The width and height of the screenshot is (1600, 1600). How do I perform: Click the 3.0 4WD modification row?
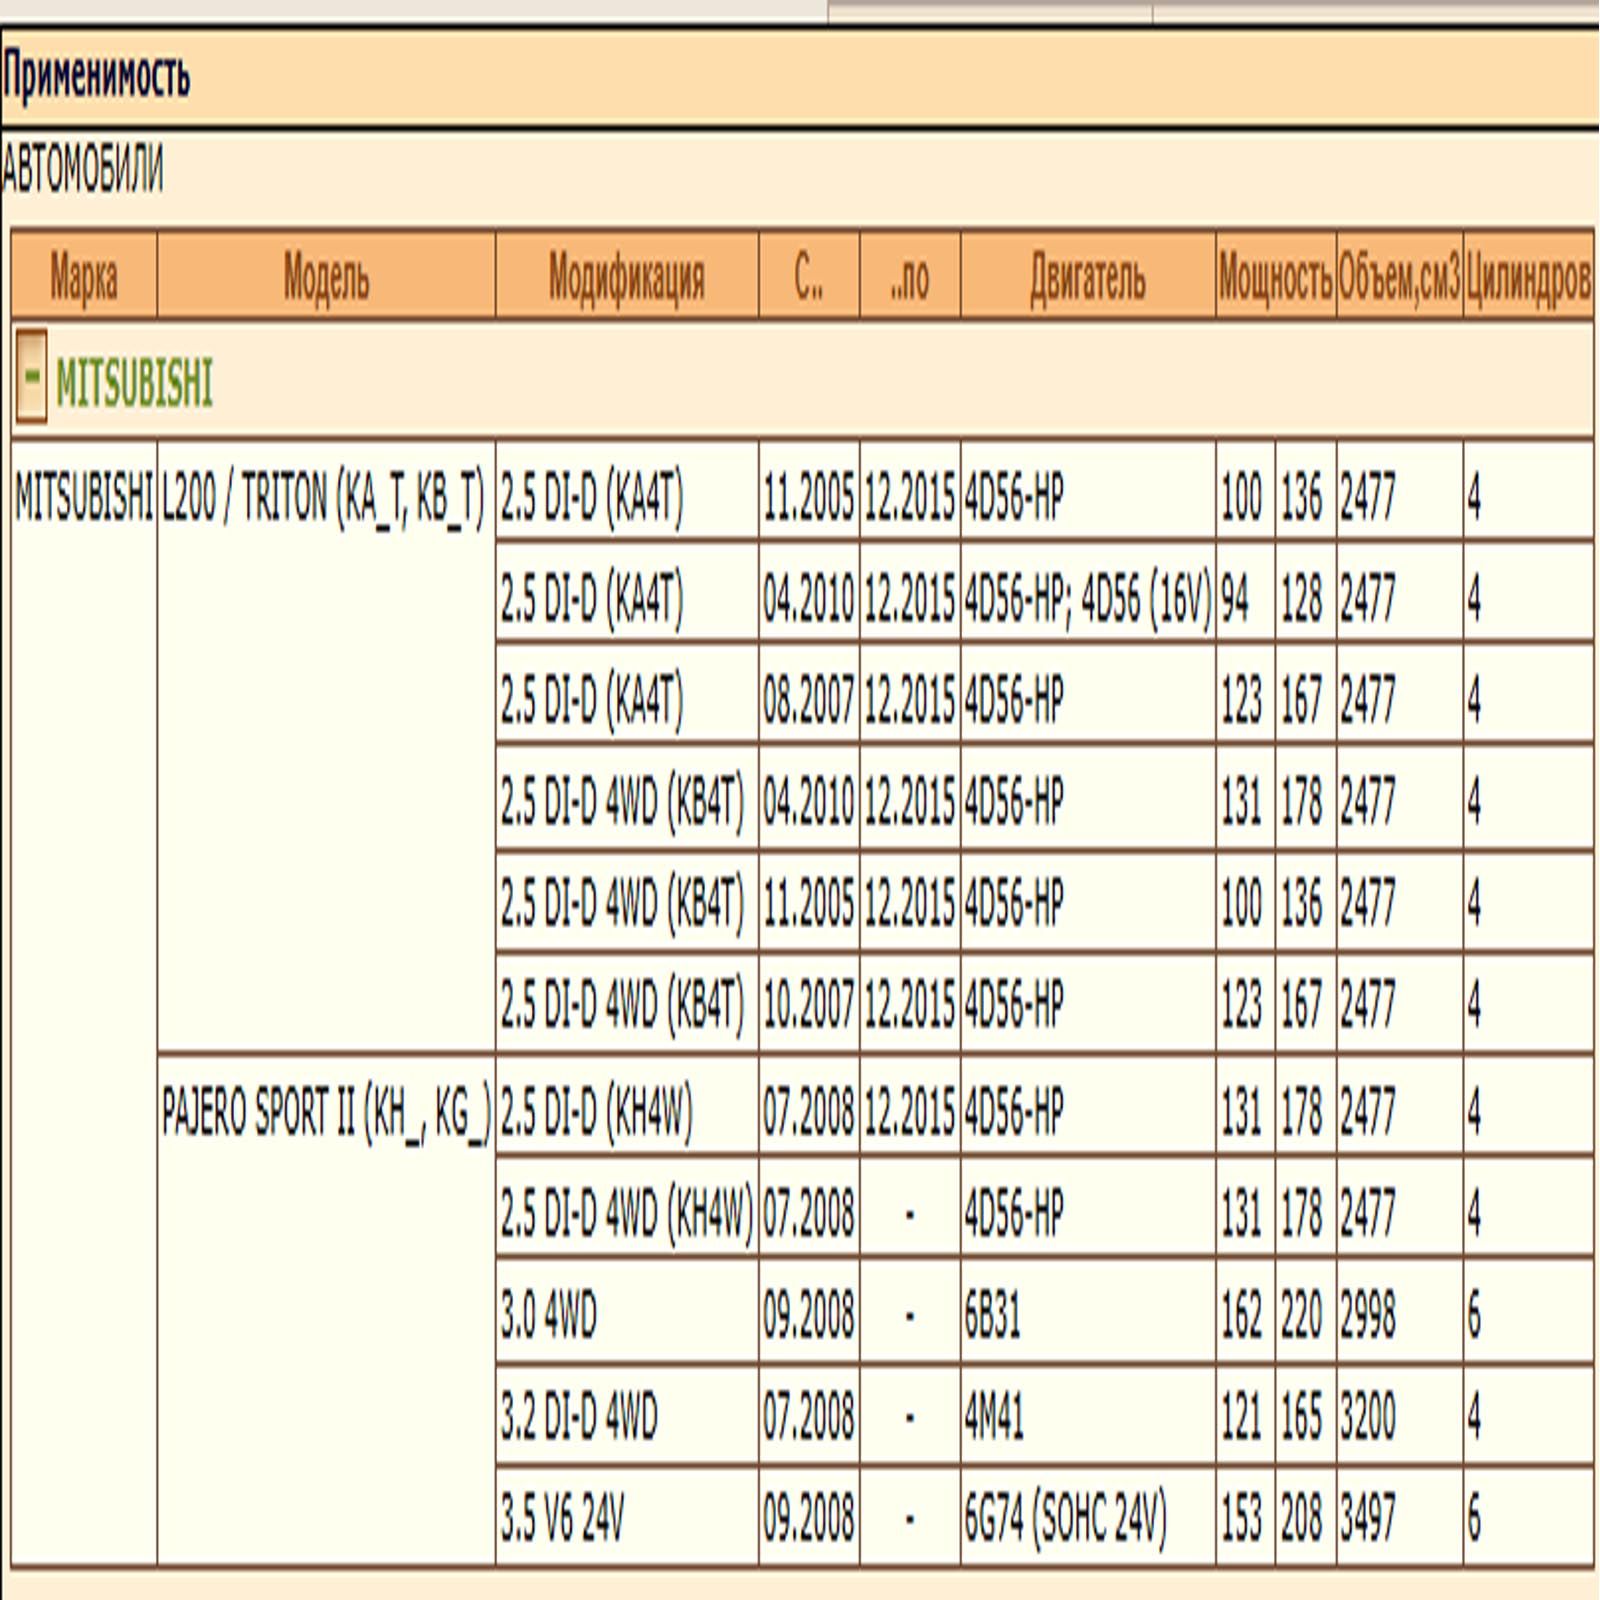tap(549, 1315)
